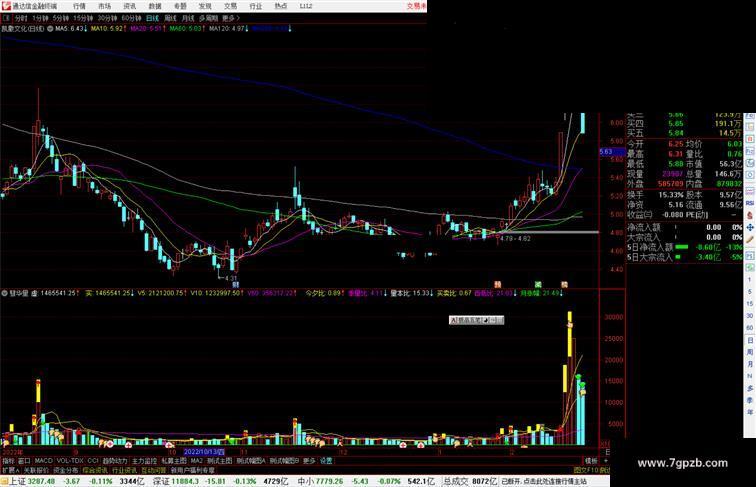The height and width of the screenshot is (487, 756).
Task: Click round icon beside 量 indicator label
Action: tap(4, 293)
